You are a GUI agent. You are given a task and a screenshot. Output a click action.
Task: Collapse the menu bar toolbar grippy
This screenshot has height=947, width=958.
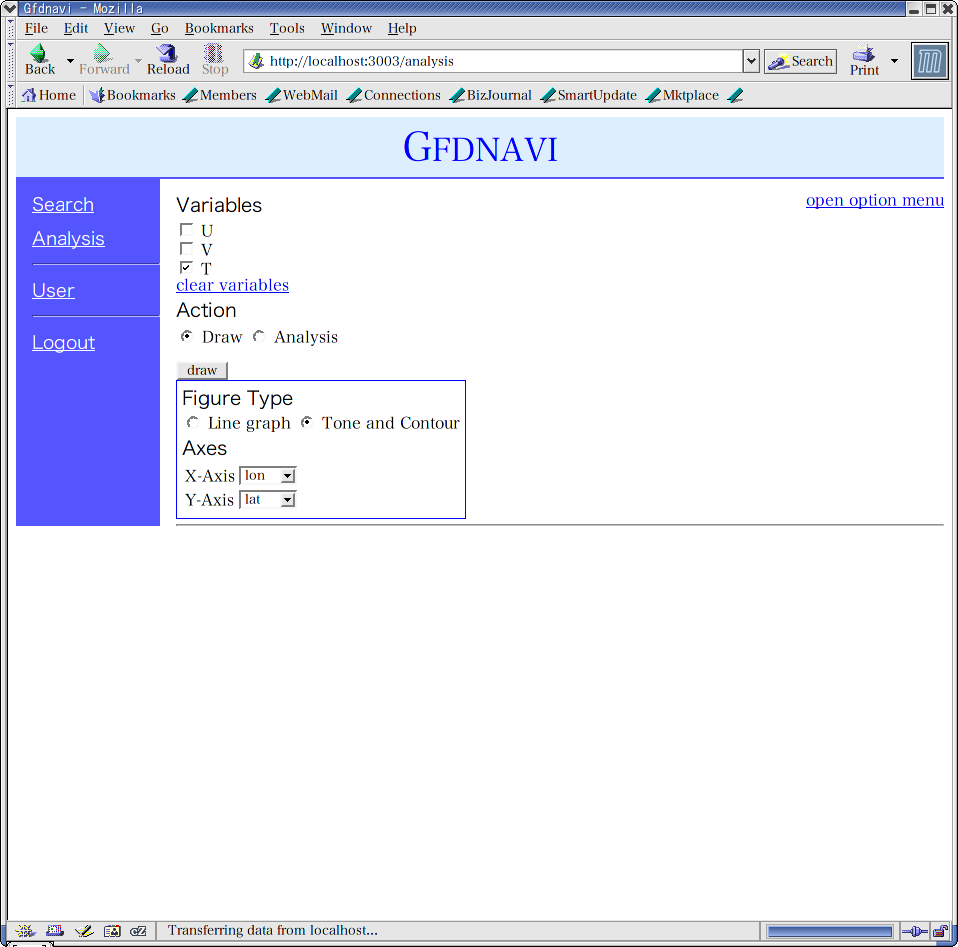pos(10,28)
